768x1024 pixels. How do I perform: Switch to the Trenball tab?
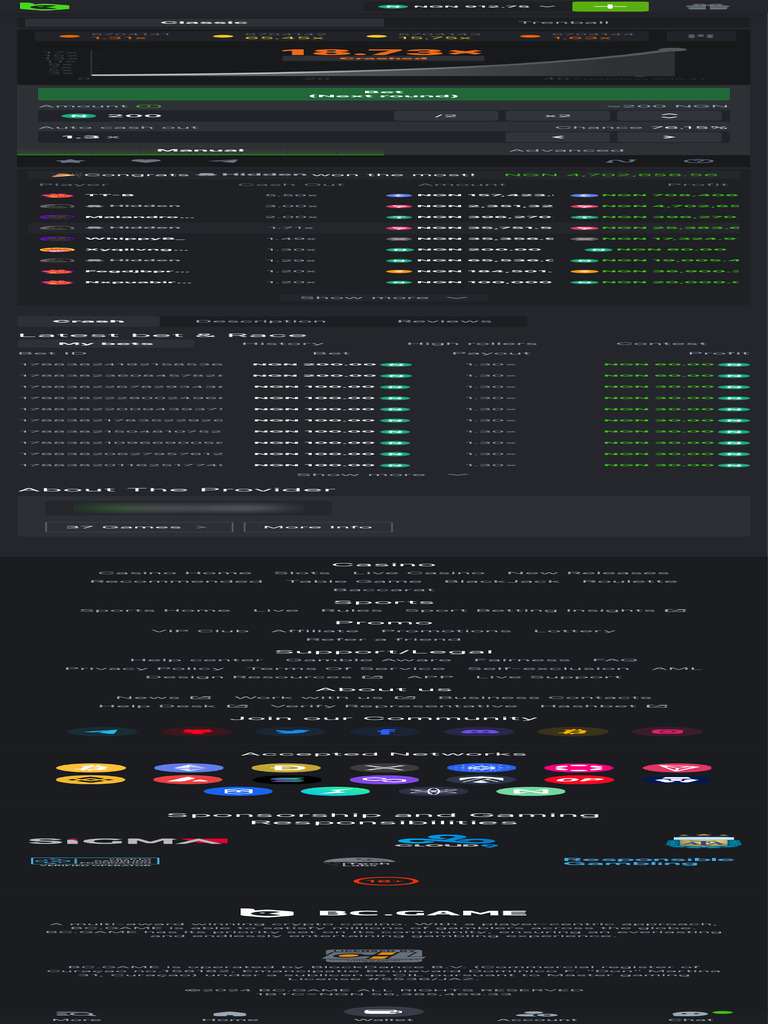tap(563, 23)
